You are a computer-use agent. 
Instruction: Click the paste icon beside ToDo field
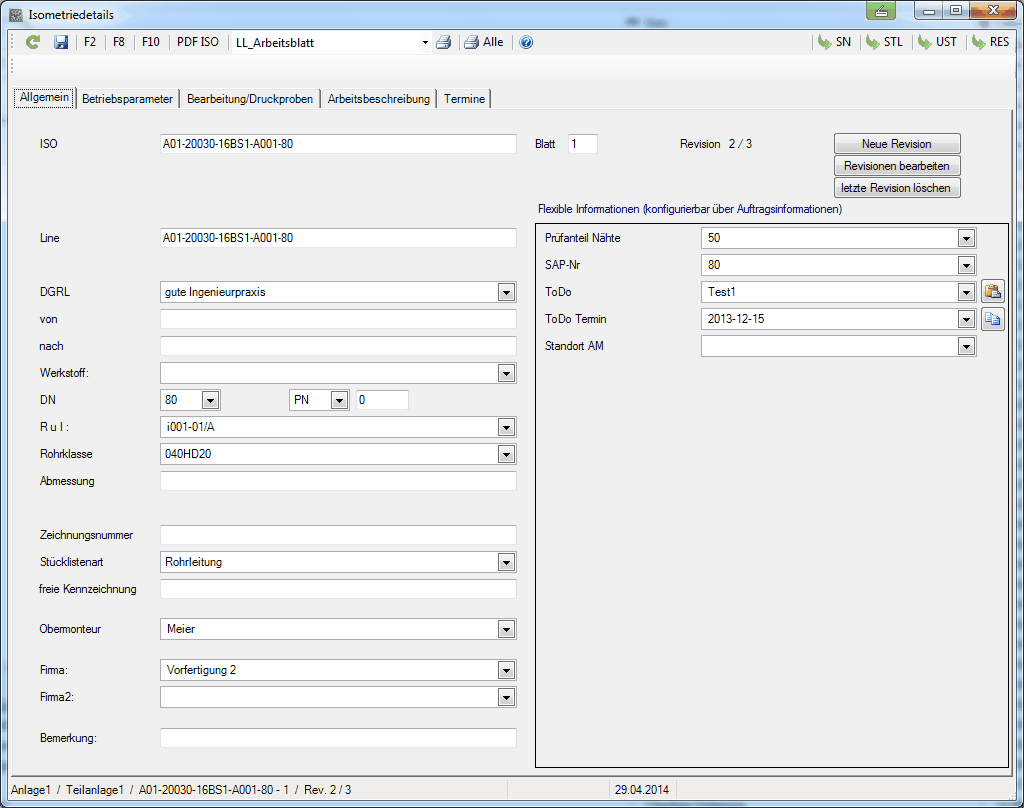click(x=992, y=292)
